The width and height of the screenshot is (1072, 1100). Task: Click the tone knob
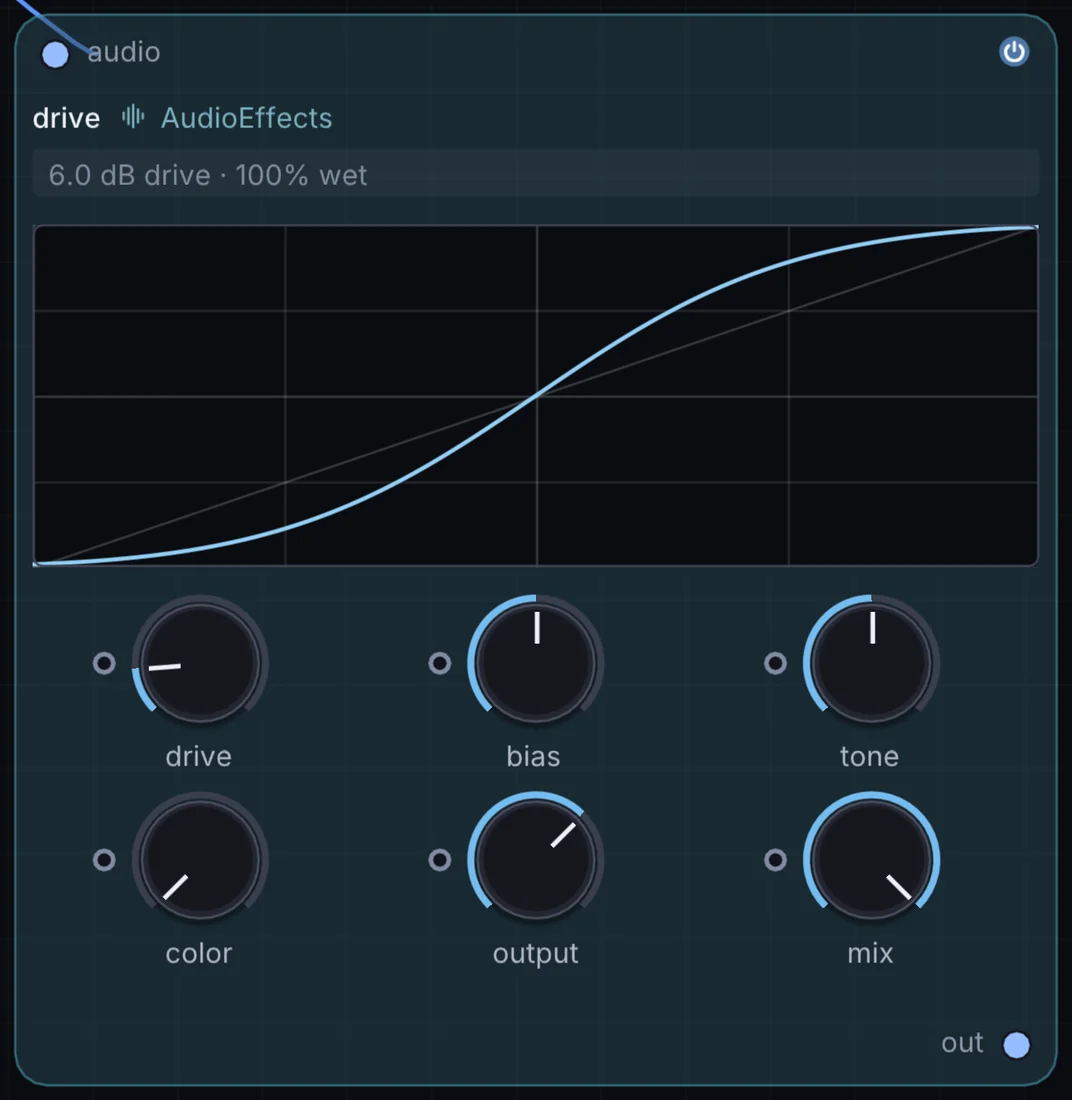click(871, 663)
